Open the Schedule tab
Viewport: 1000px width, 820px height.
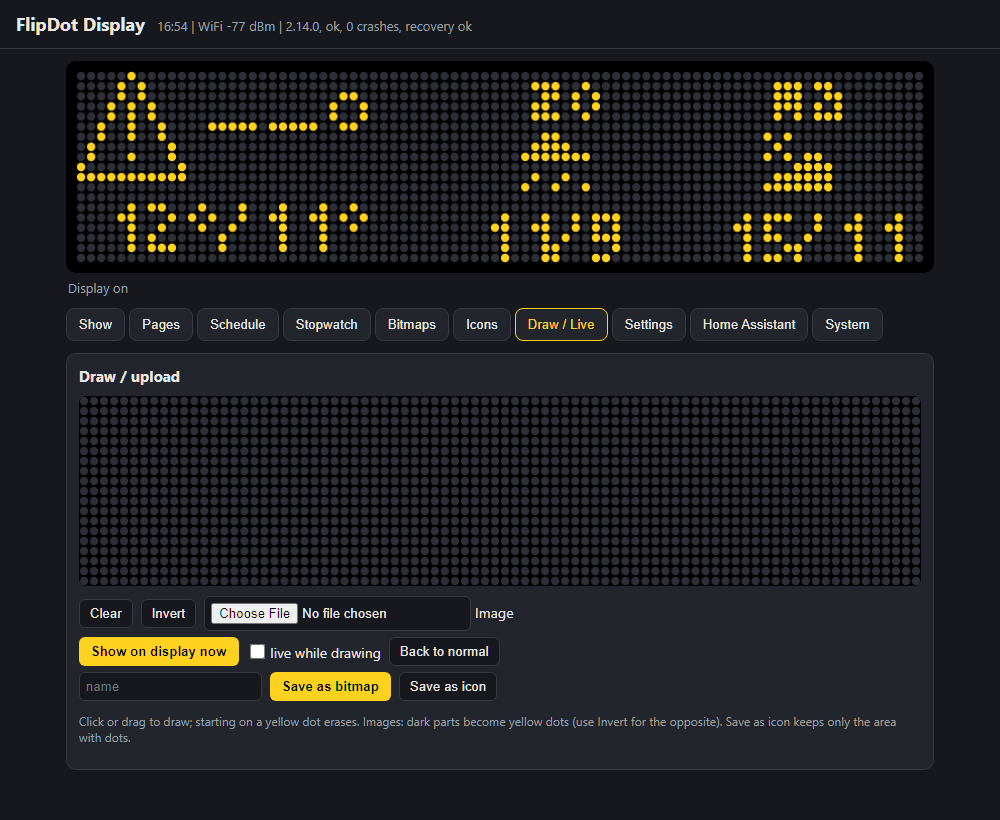tap(237, 325)
